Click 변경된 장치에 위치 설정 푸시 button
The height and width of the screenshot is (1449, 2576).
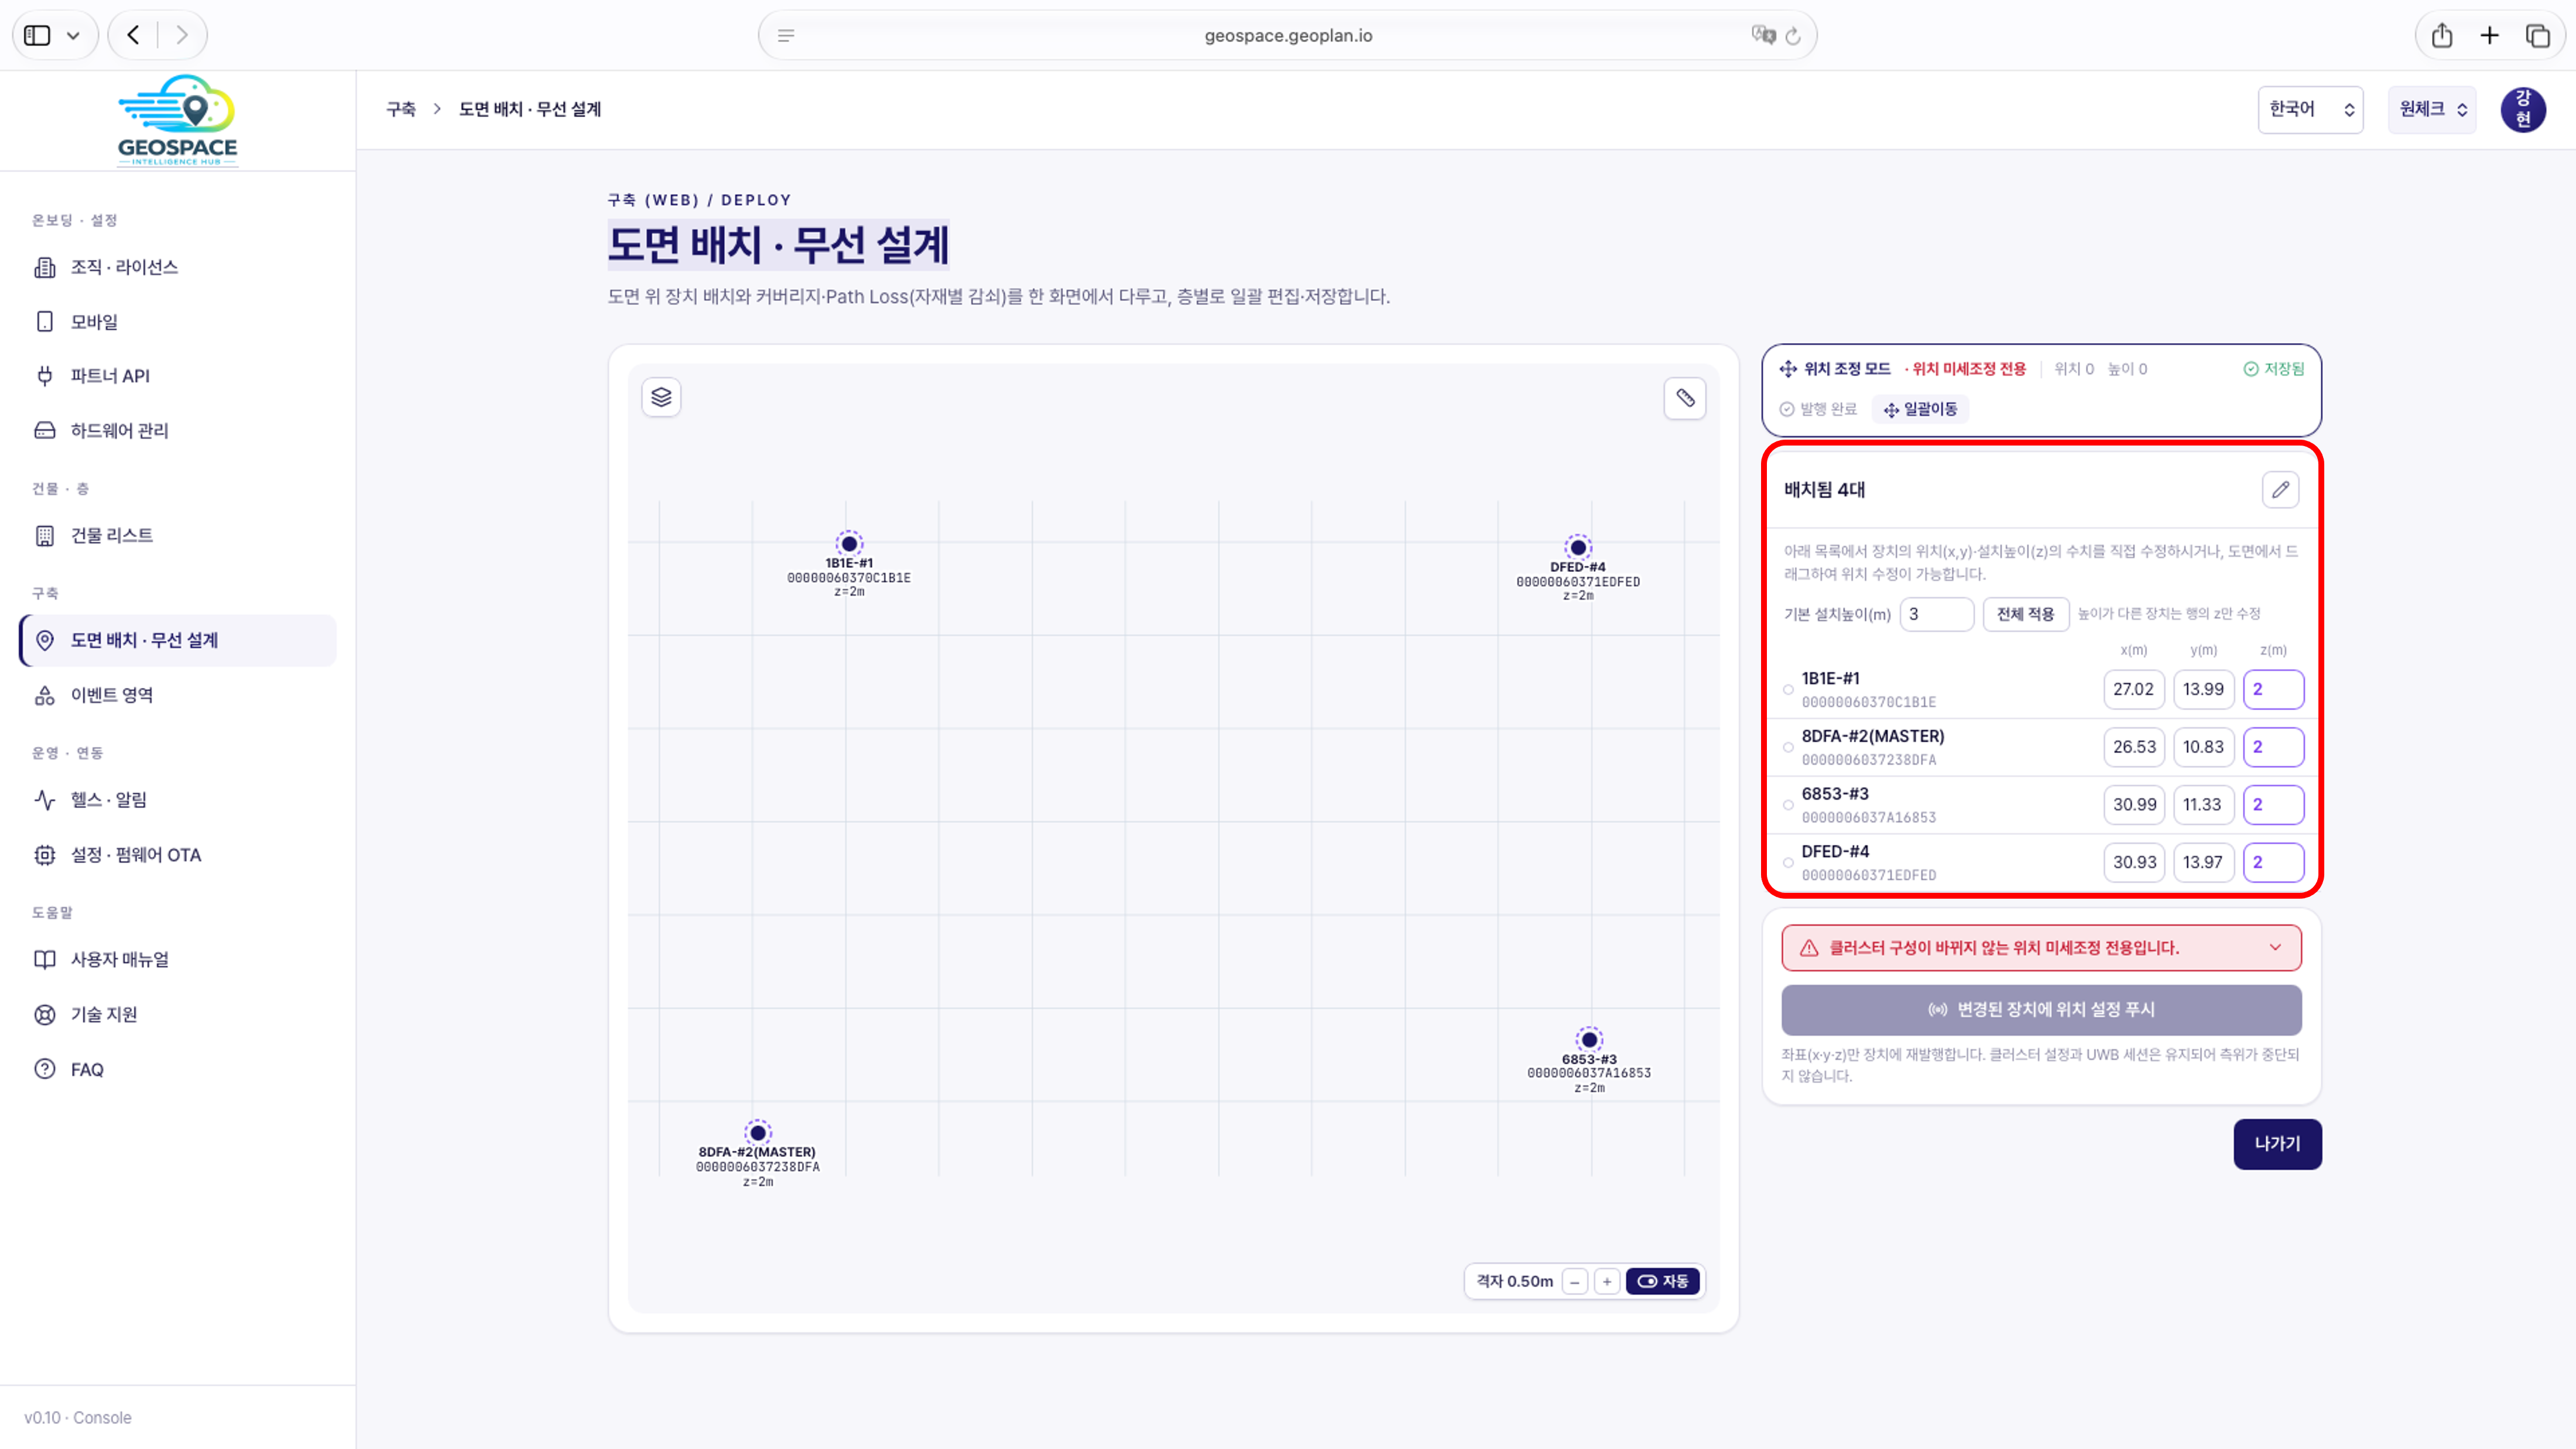(x=2041, y=1010)
